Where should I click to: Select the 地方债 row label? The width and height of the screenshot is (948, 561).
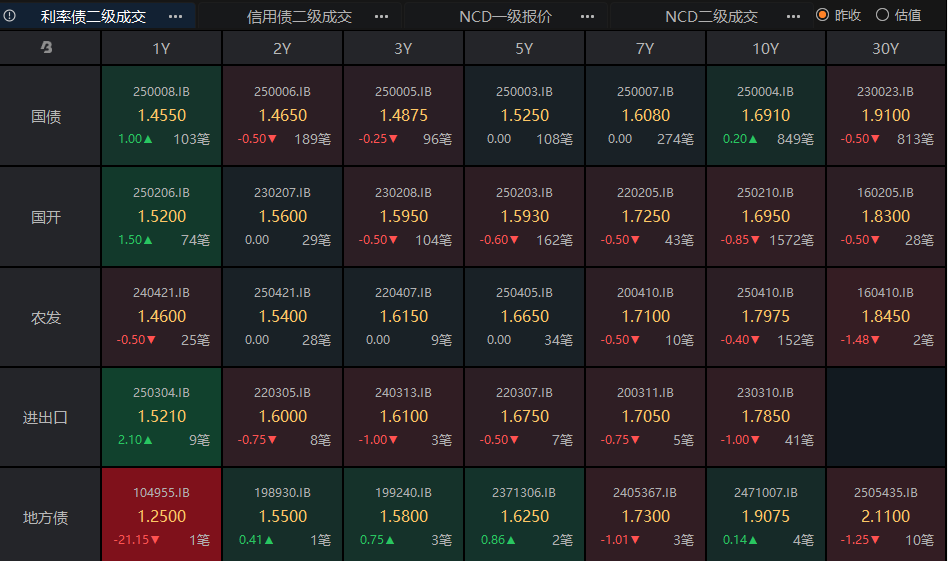pyautogui.click(x=45, y=518)
